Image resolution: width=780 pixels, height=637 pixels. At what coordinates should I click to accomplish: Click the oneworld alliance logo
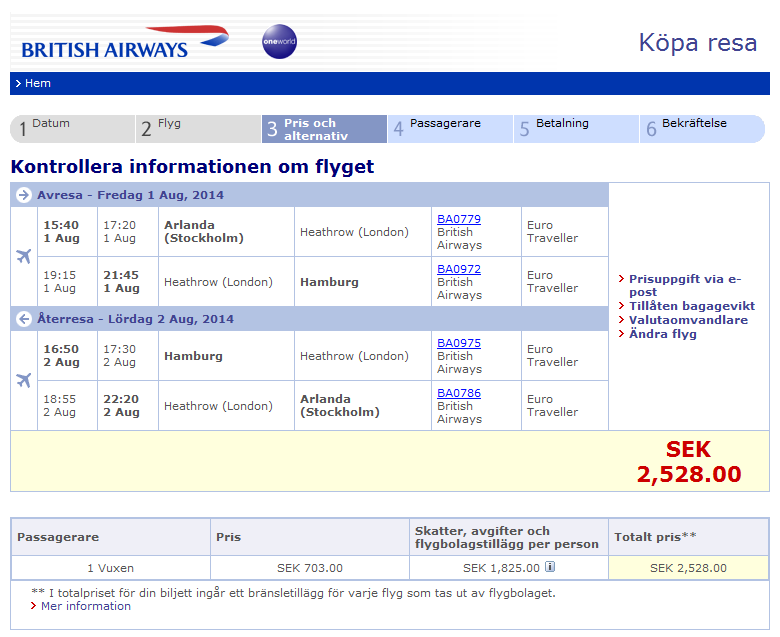tap(279, 41)
